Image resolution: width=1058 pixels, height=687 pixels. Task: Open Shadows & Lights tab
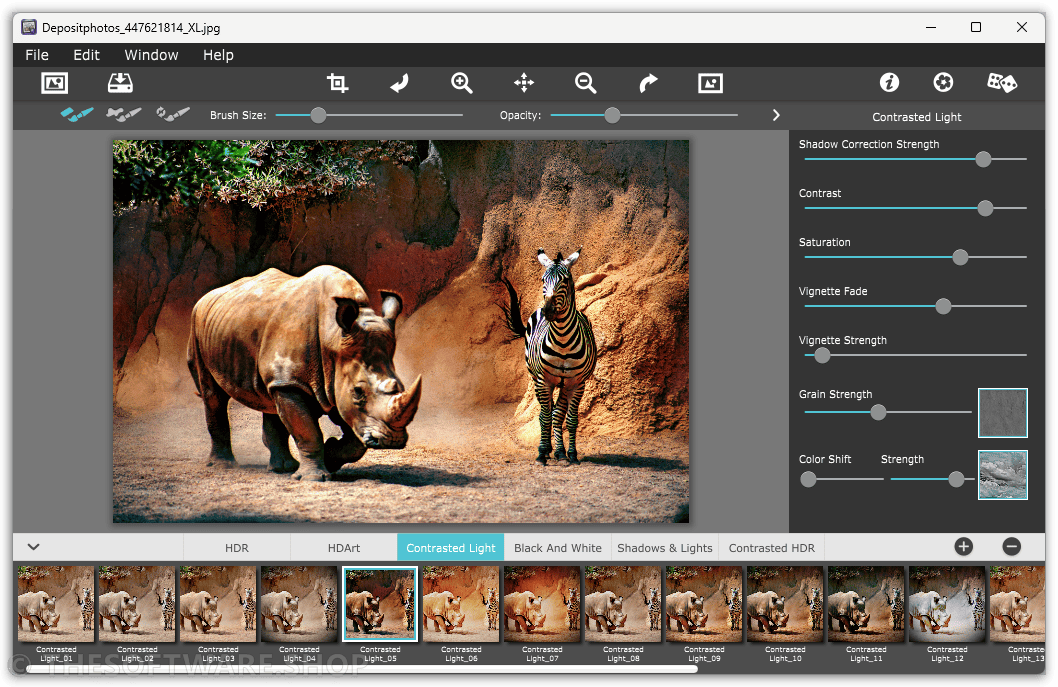tap(665, 547)
